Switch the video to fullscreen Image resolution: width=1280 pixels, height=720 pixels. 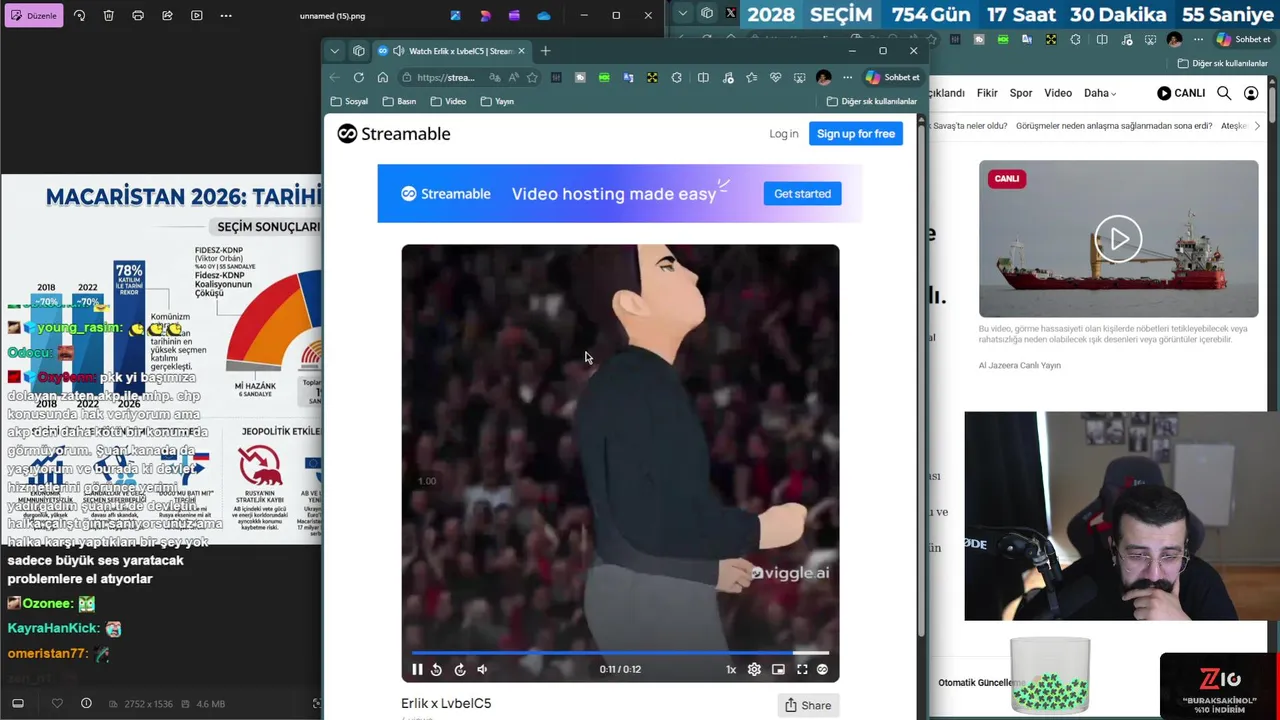[802, 670]
